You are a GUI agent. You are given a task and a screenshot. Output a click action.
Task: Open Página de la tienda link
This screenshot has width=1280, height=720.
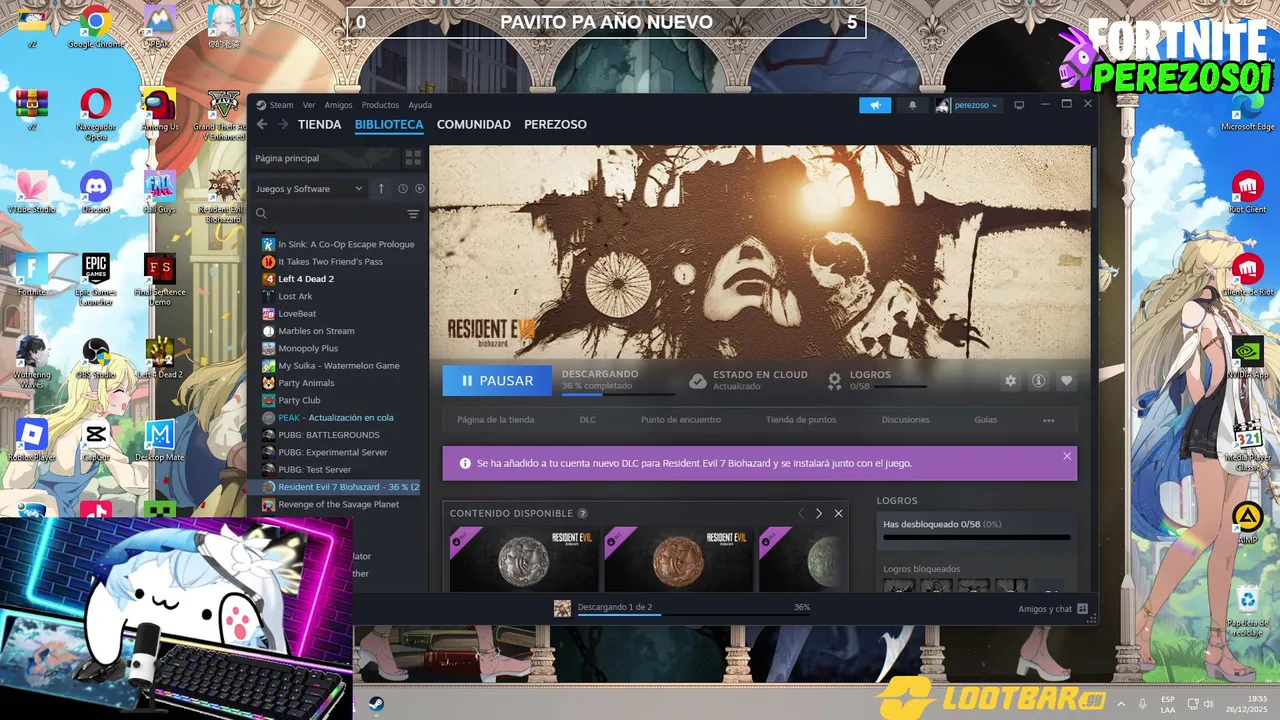(495, 420)
